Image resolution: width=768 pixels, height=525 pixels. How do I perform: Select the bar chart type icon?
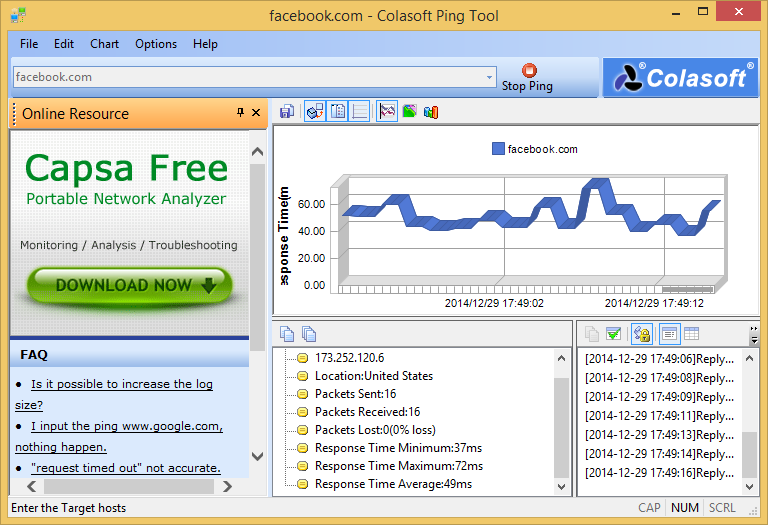point(431,112)
